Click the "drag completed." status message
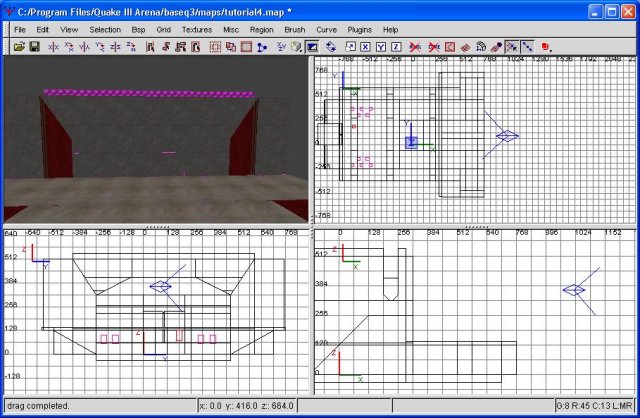This screenshot has height=418, width=640. 38,406
